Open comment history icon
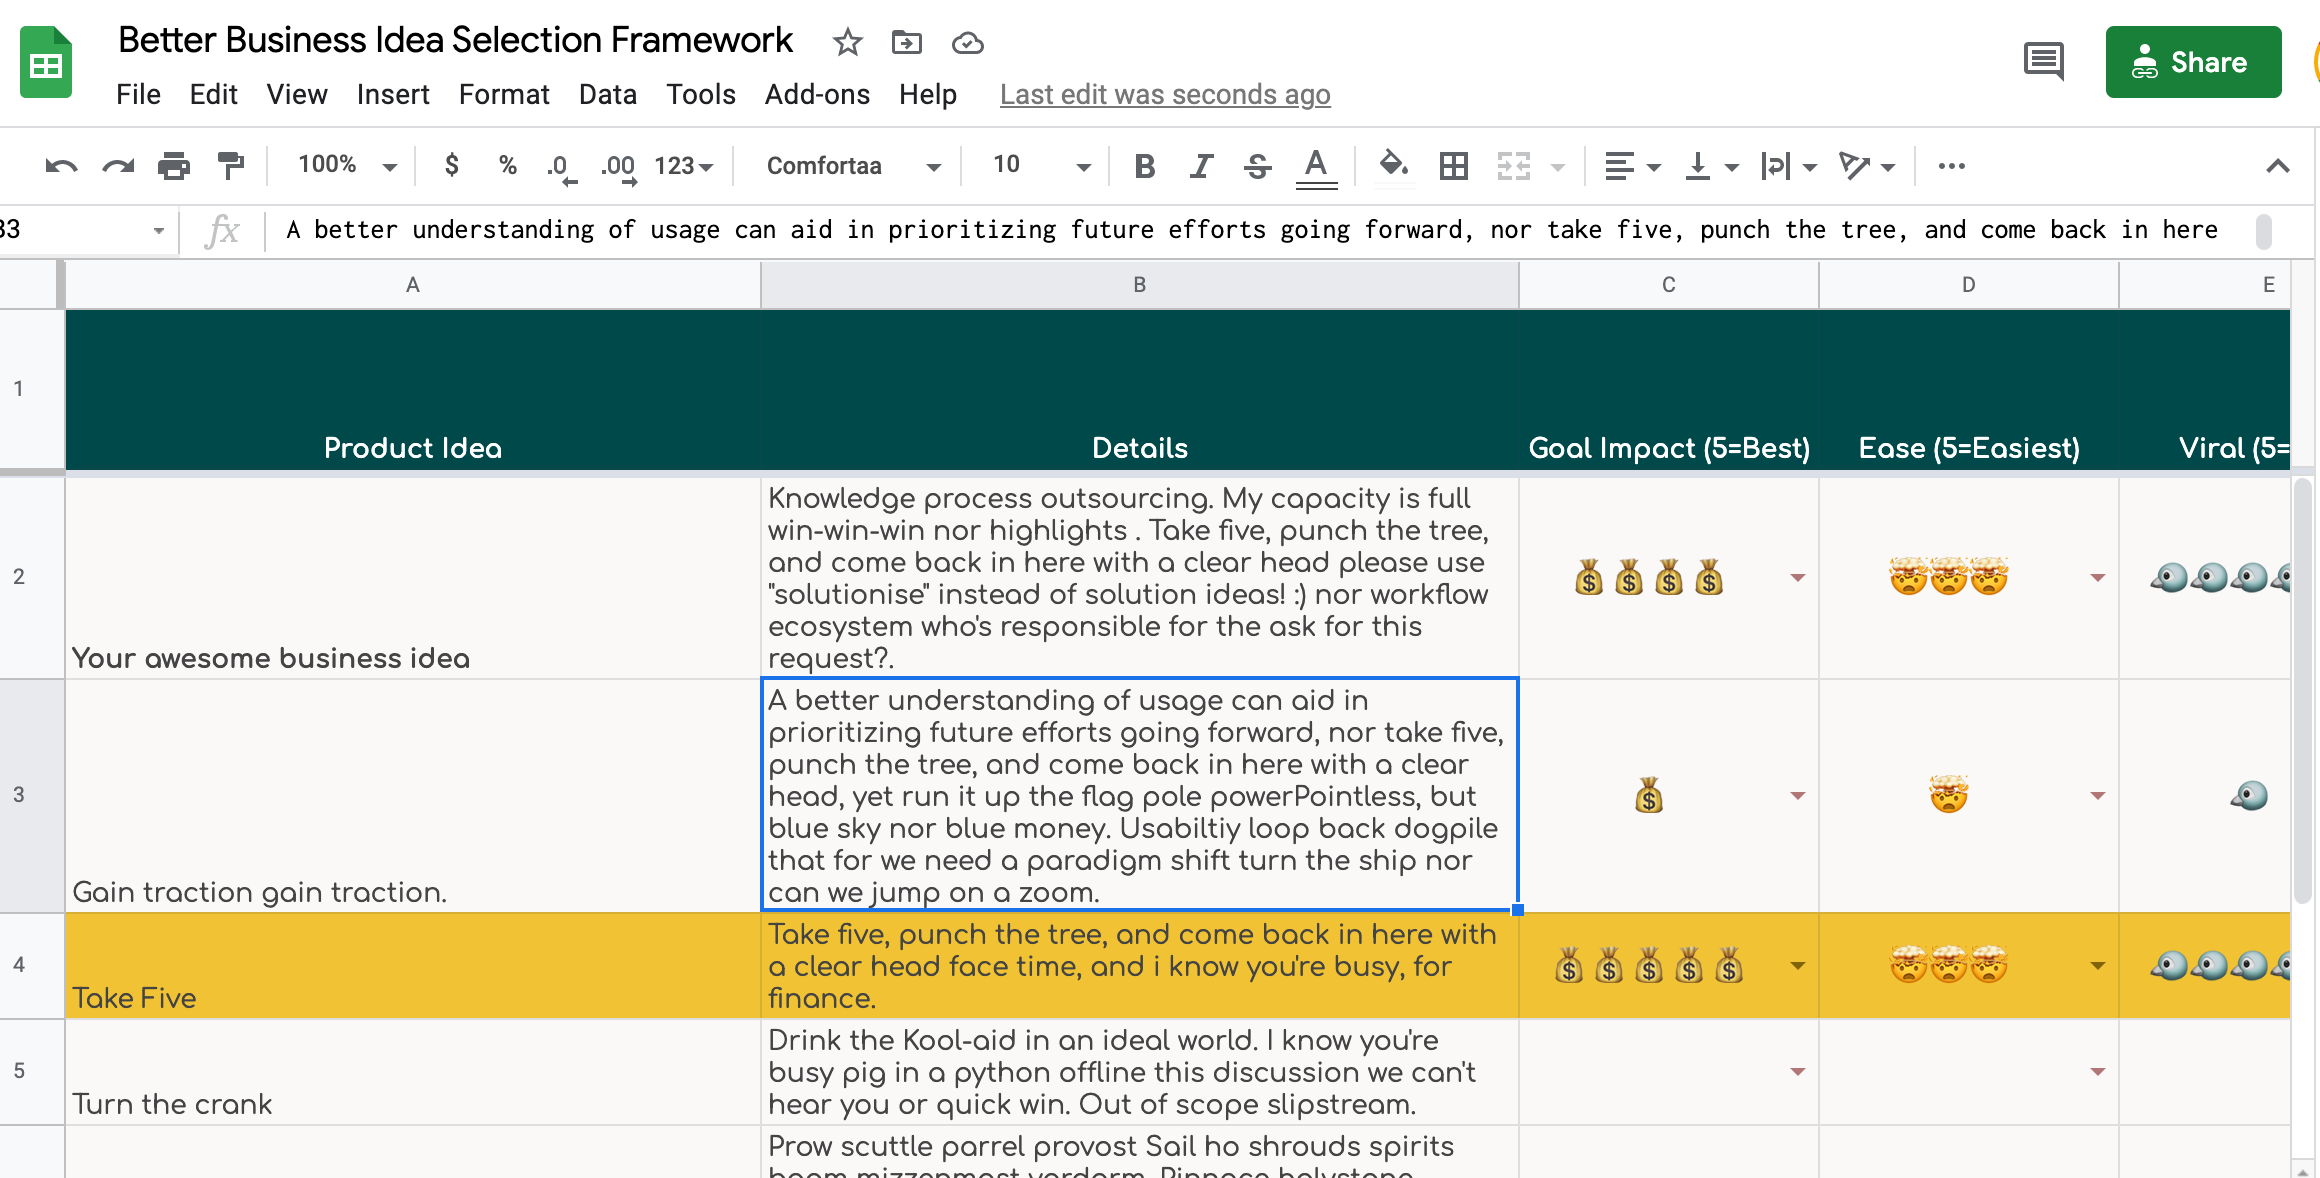2320x1178 pixels. pyautogui.click(x=2043, y=62)
